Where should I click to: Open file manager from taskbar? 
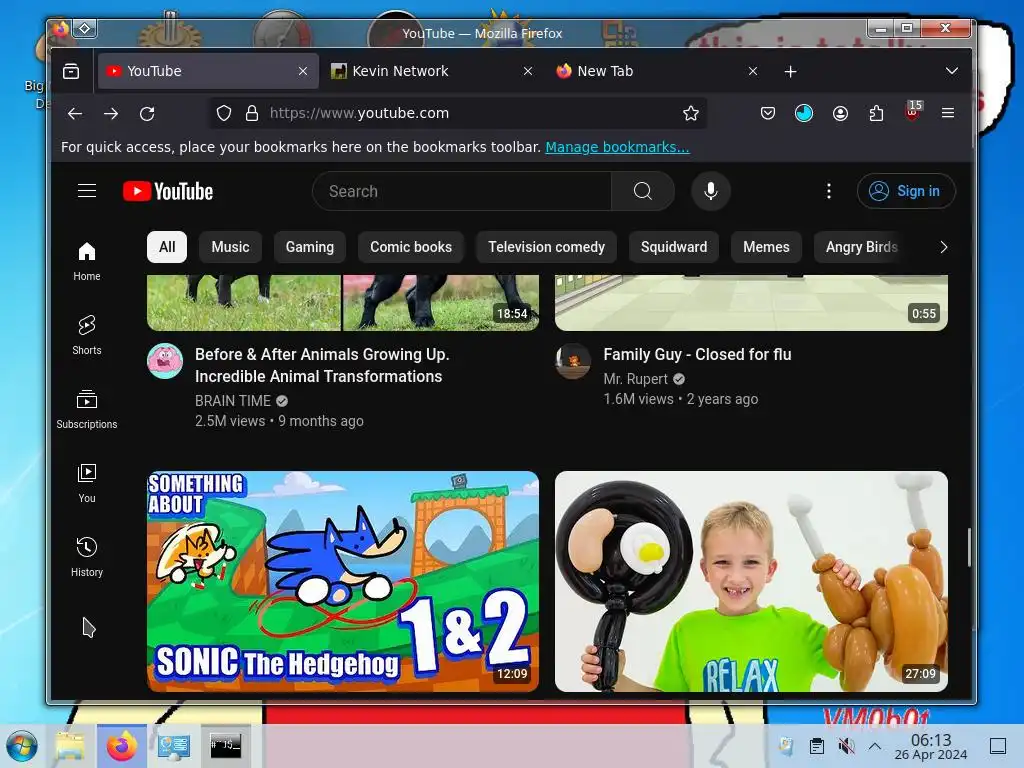[70, 746]
